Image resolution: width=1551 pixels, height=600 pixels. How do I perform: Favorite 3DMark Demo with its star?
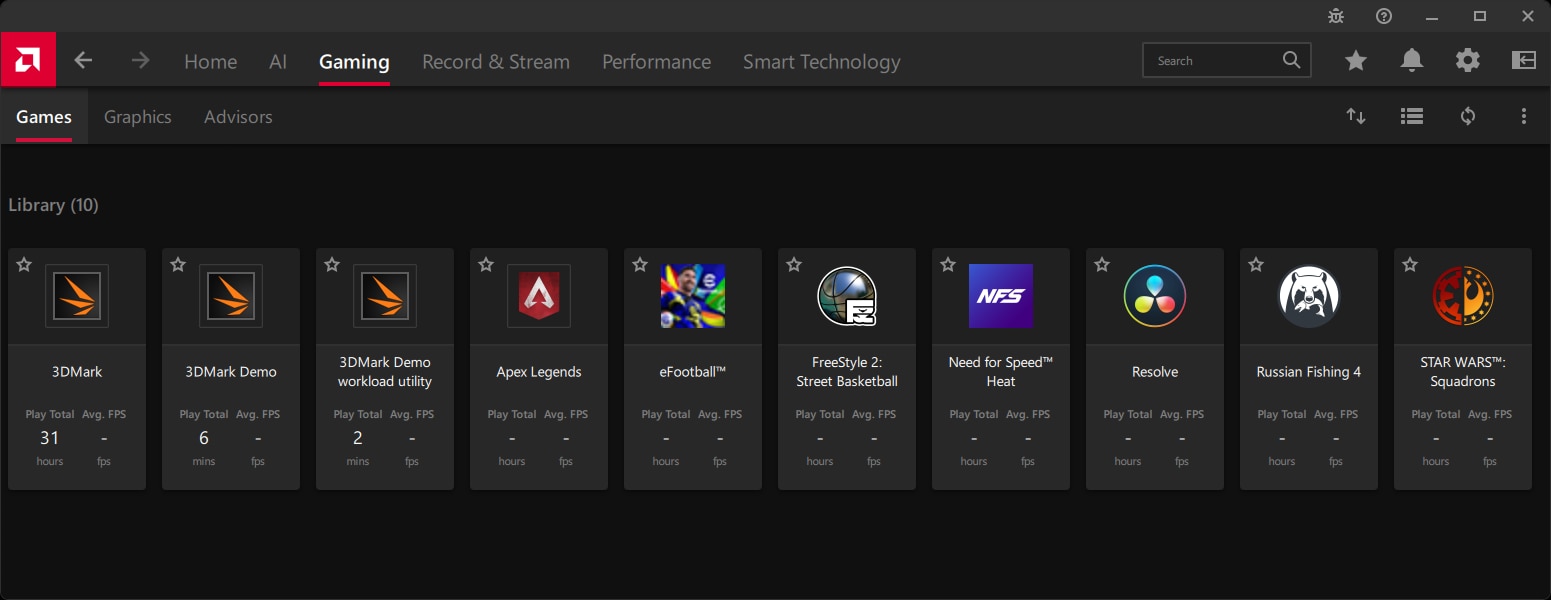[x=178, y=265]
